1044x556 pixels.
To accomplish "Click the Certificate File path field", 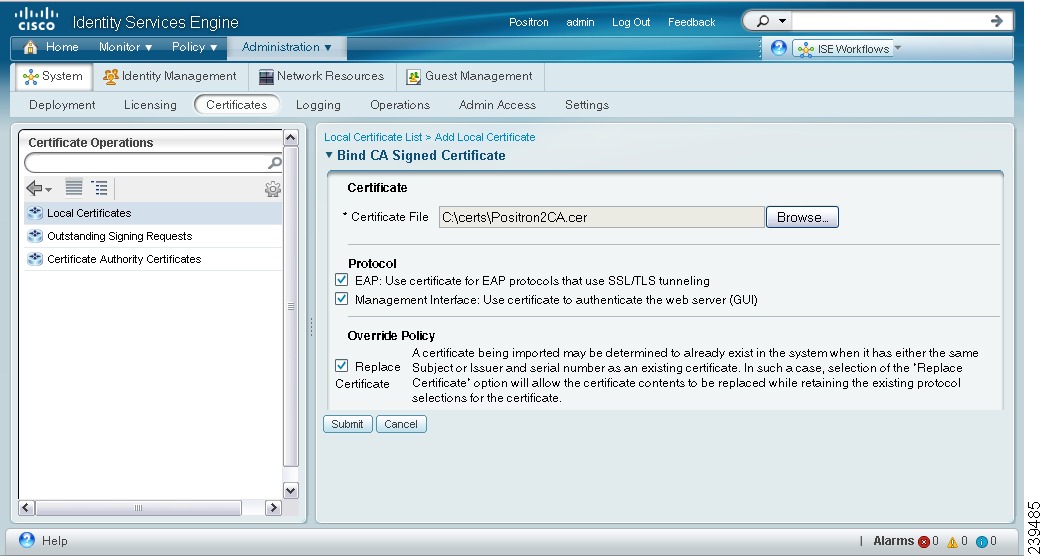I will [601, 217].
